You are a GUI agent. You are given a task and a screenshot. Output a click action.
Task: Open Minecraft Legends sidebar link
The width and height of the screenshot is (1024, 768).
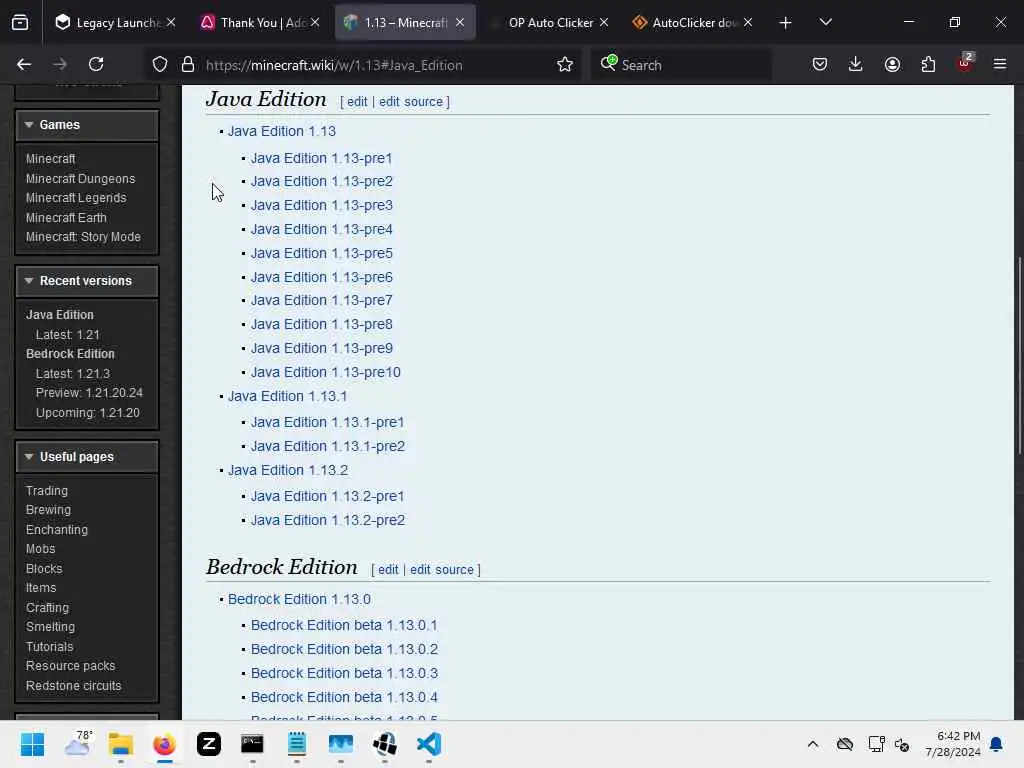coord(76,198)
